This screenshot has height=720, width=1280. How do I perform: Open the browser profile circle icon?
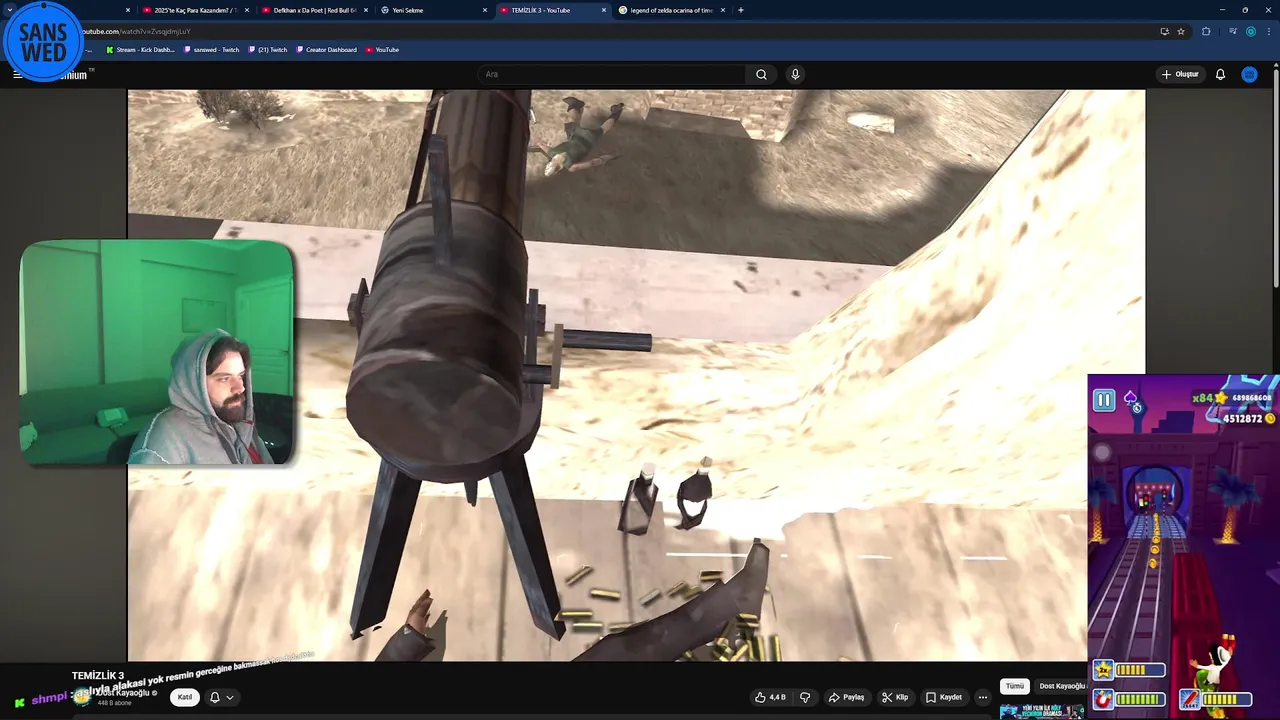tap(1251, 31)
